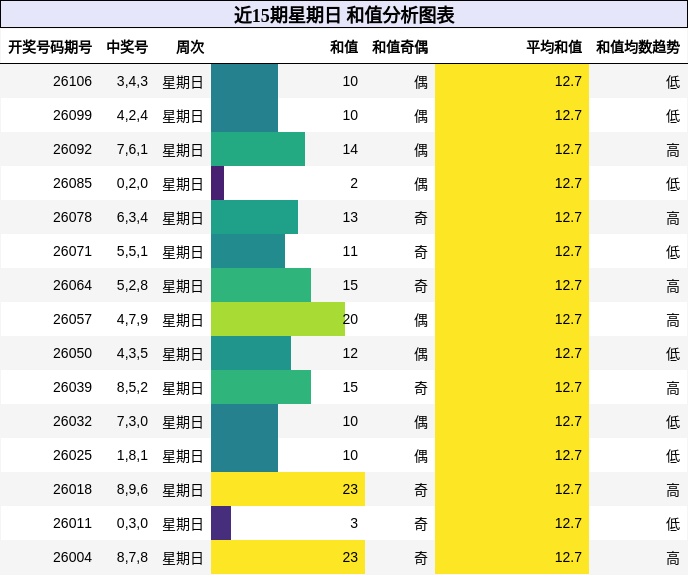Select issue number 26099
688x575 pixels.
point(72,115)
